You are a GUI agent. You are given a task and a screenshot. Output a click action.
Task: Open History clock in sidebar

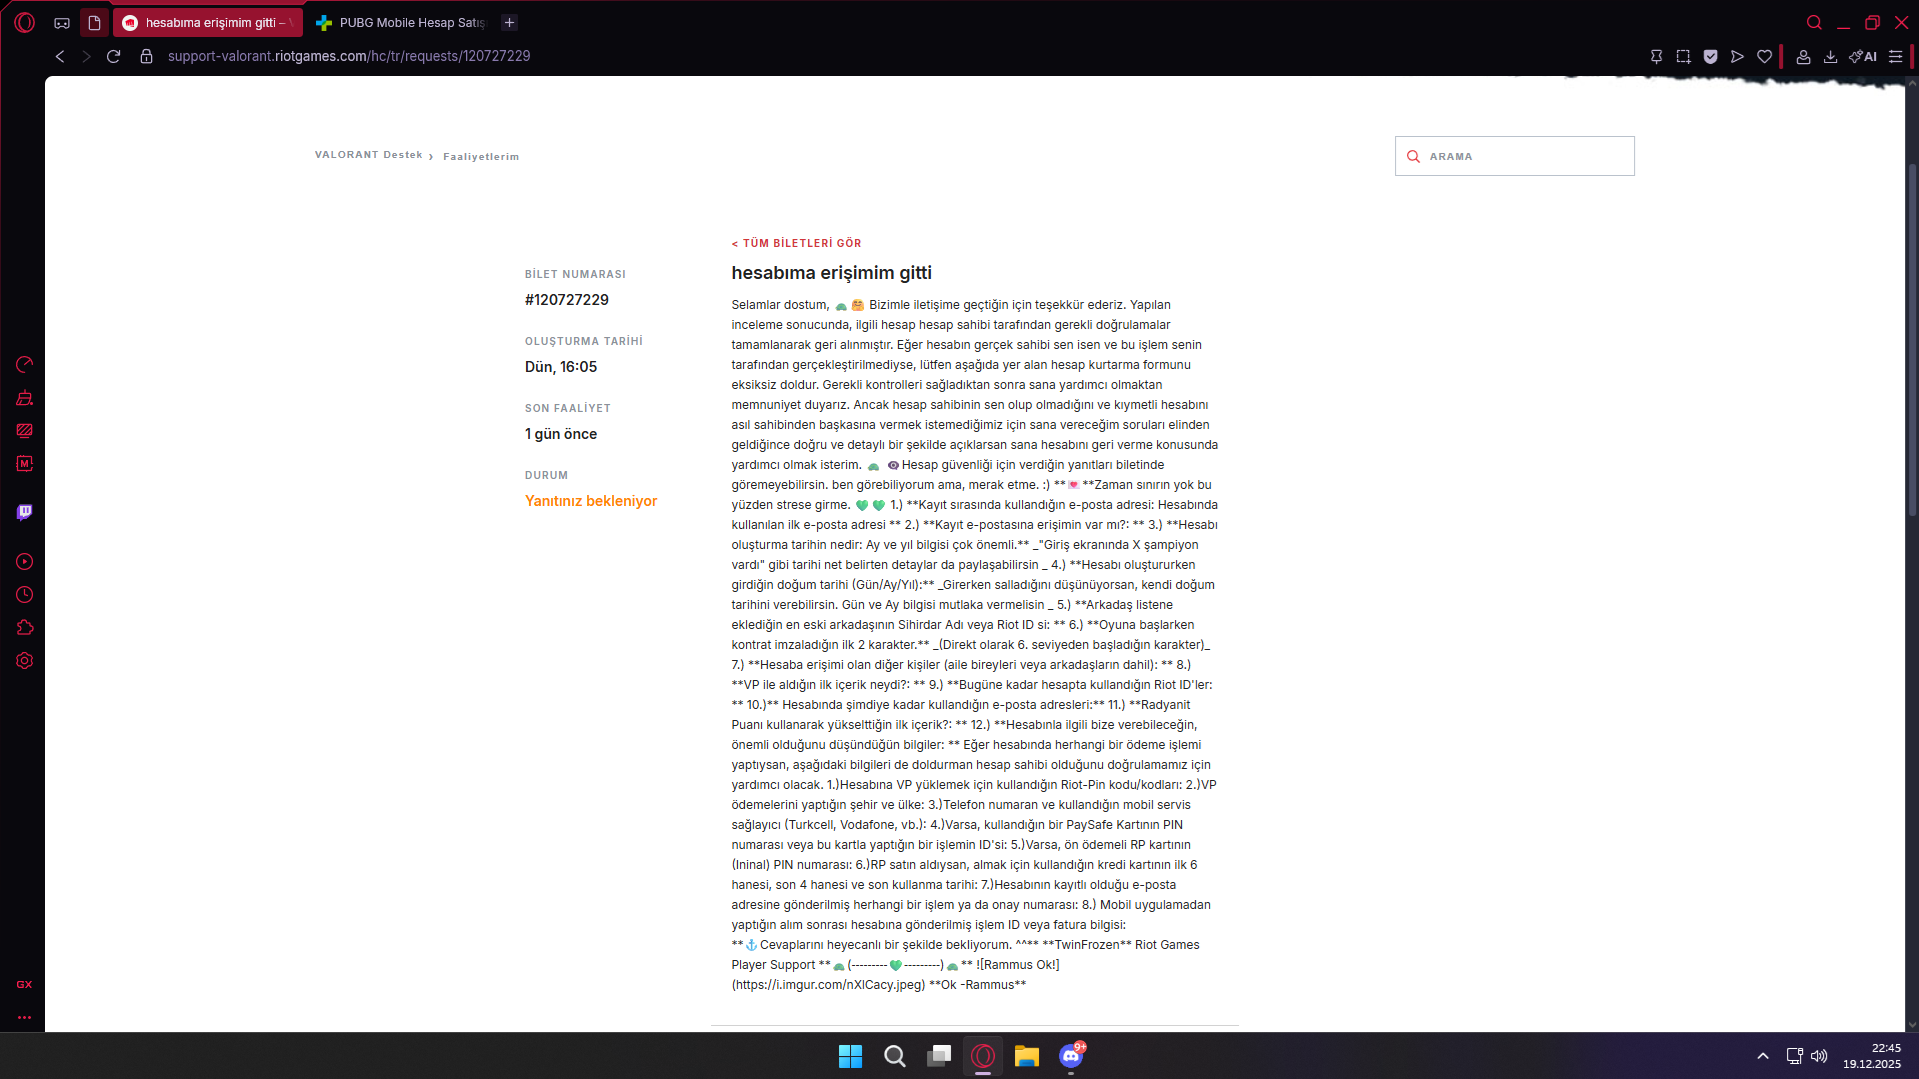25,595
